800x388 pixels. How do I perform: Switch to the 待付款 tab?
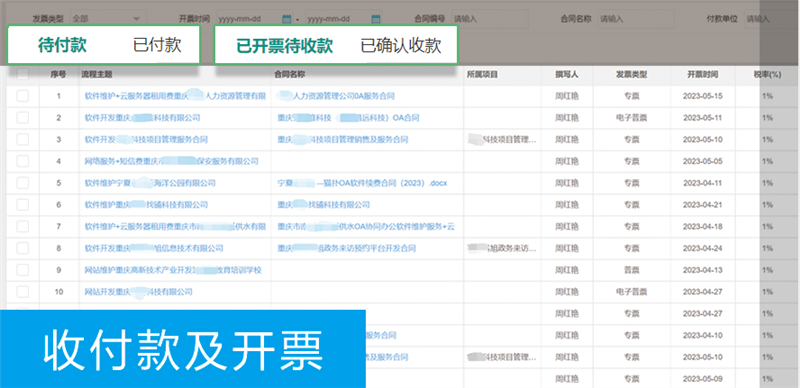(x=62, y=45)
